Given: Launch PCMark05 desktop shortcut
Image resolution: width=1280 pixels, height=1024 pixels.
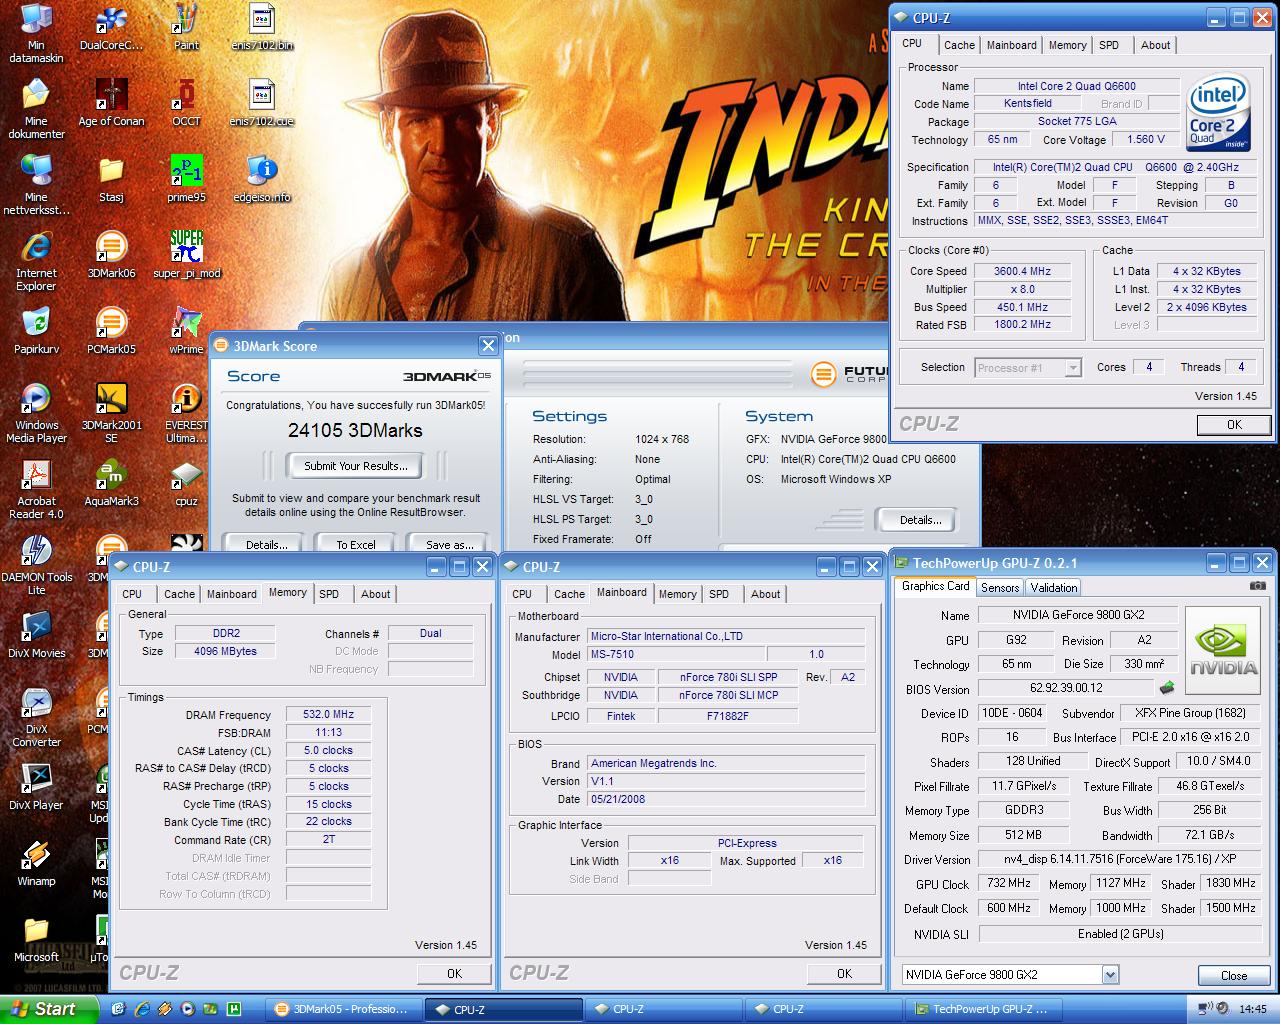Looking at the screenshot, I should click(111, 332).
